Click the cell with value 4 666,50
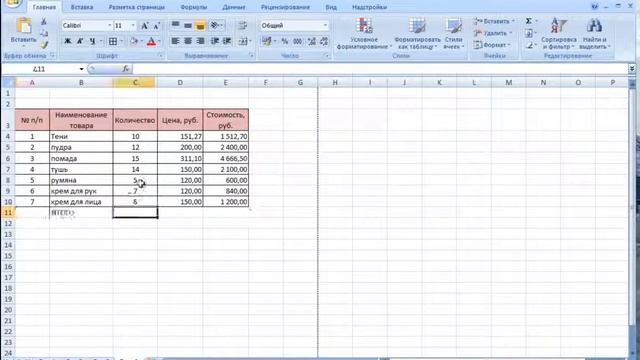This screenshot has height=360, width=640. [x=225, y=158]
